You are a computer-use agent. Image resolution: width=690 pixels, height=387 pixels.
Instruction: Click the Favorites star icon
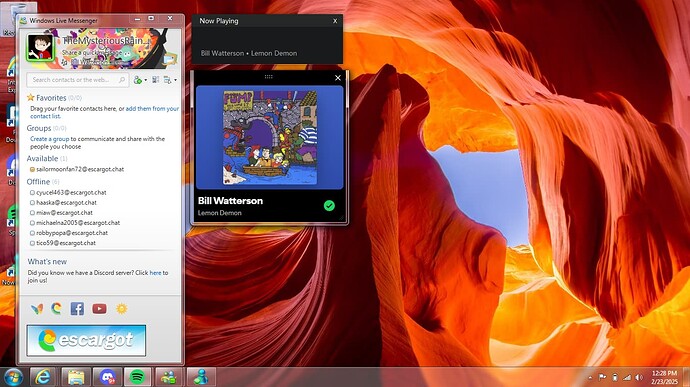[30, 97]
